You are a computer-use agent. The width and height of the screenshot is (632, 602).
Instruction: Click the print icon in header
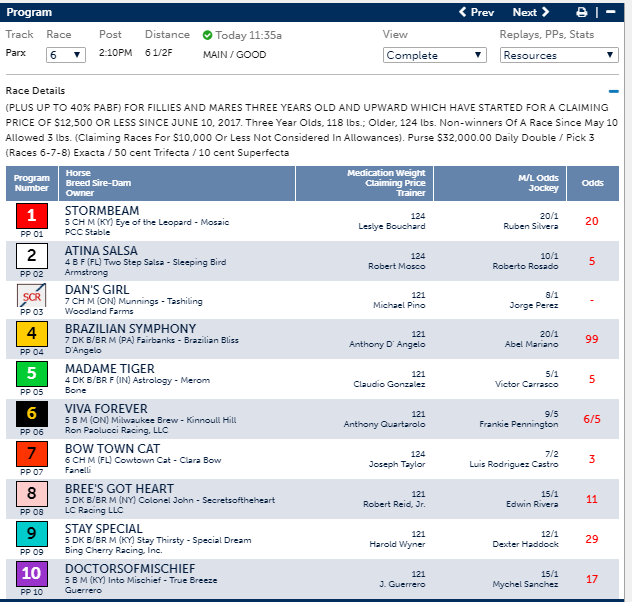(x=582, y=12)
